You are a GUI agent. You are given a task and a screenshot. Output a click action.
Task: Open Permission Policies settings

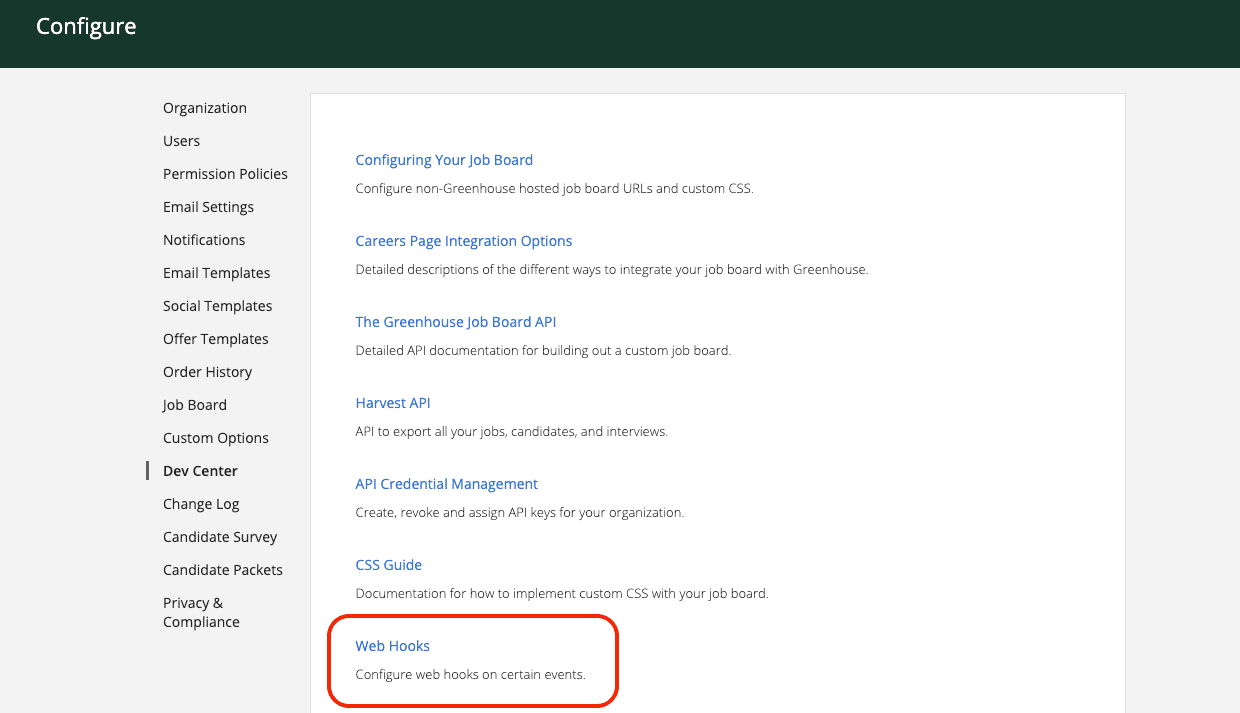tap(225, 174)
